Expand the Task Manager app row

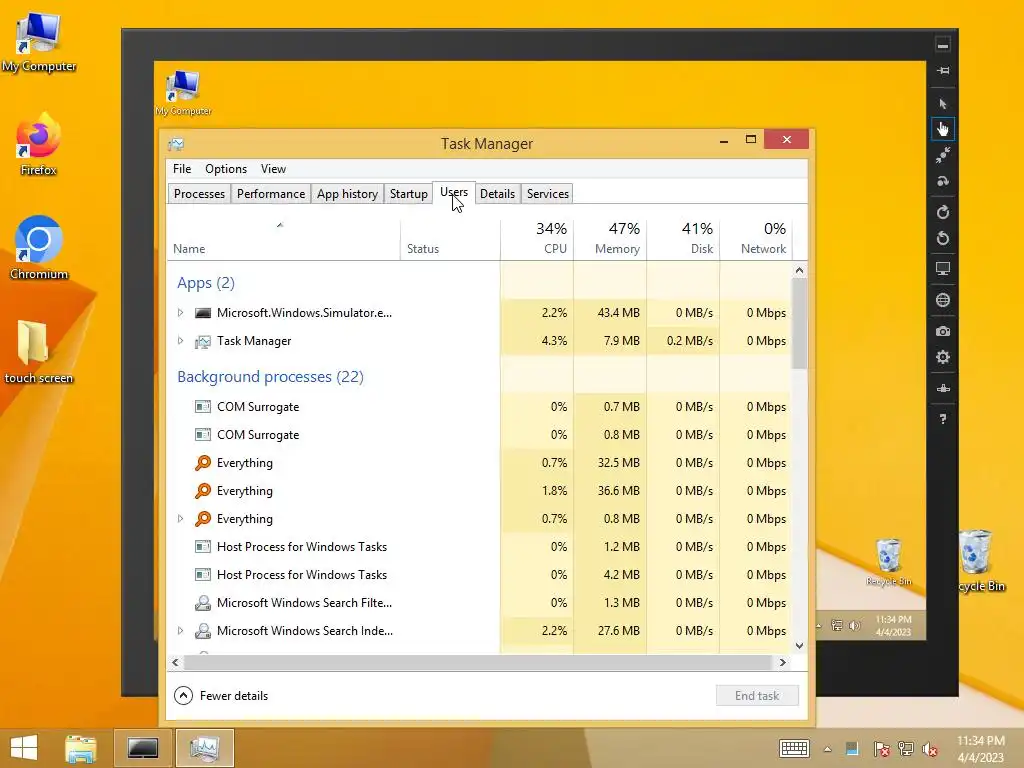coord(180,341)
